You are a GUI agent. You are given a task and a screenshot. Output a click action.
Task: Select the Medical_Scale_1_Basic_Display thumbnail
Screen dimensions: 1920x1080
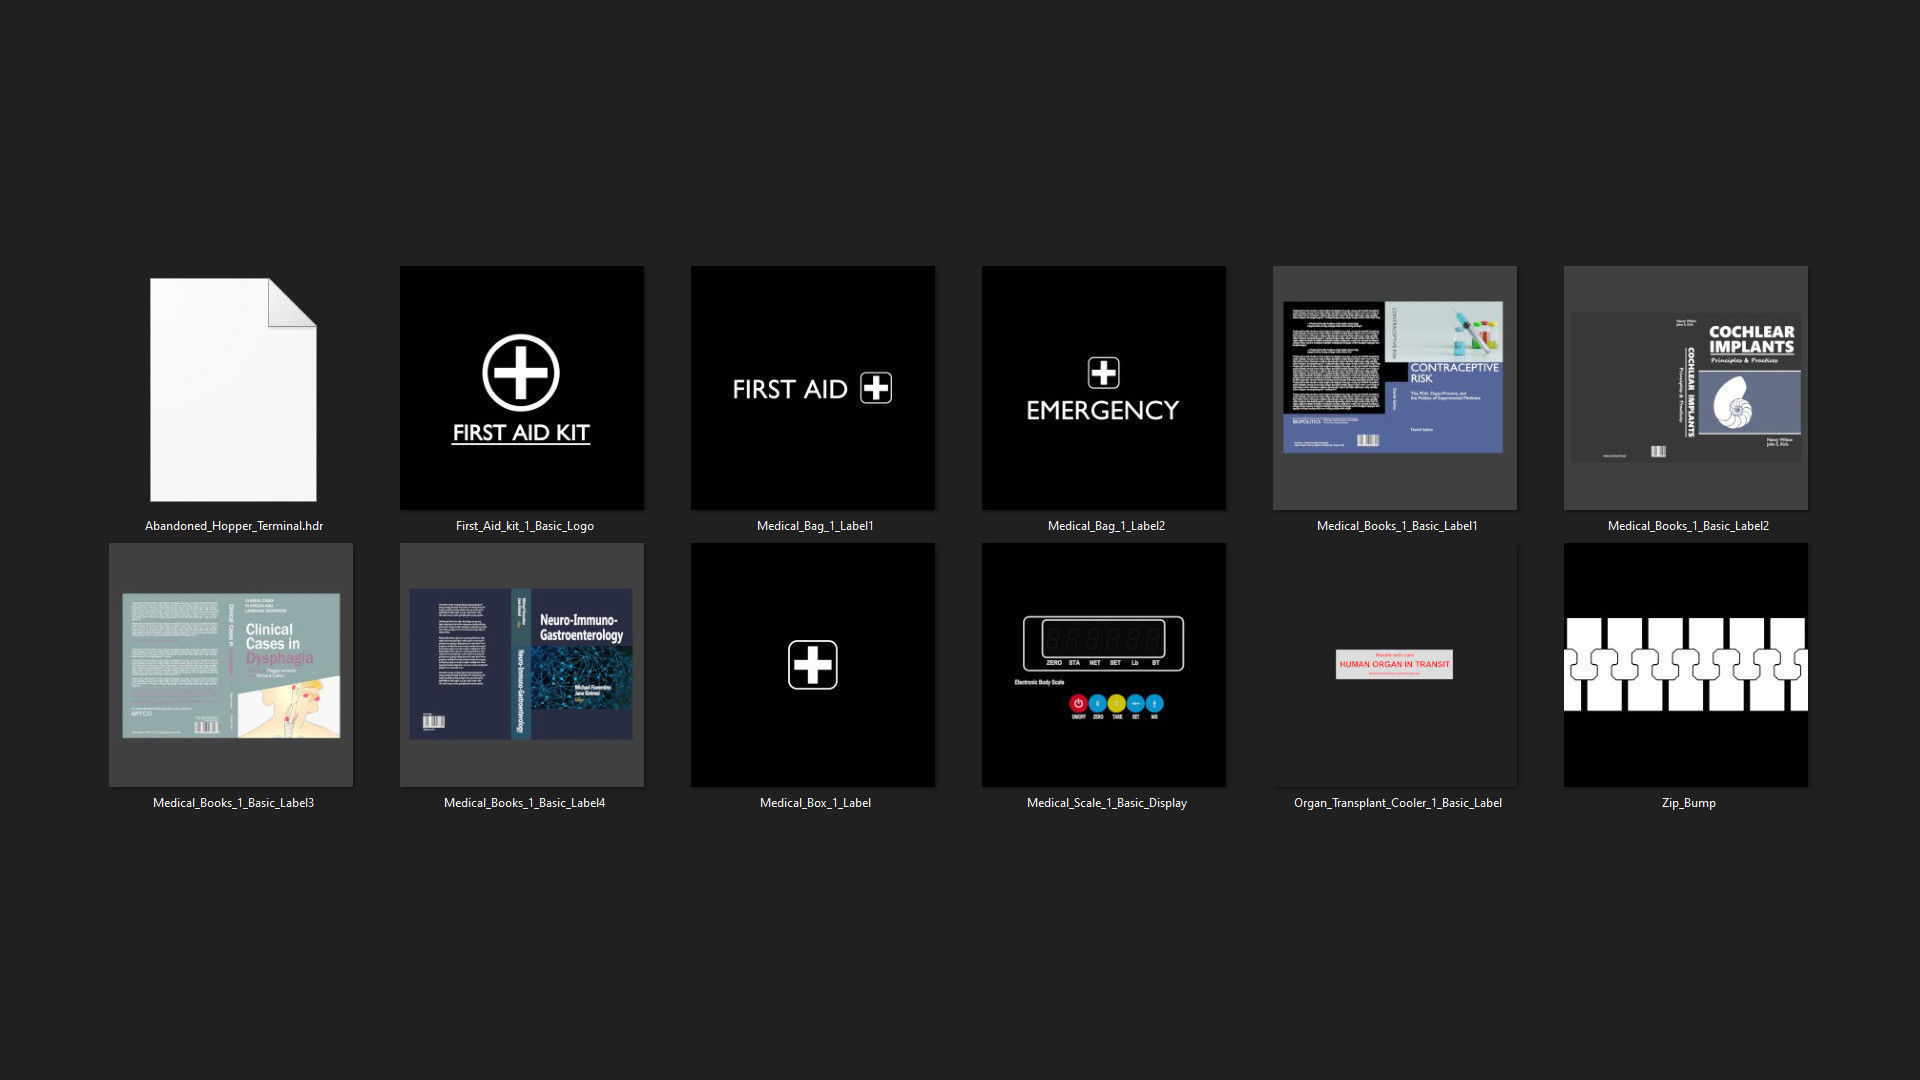coord(1103,665)
